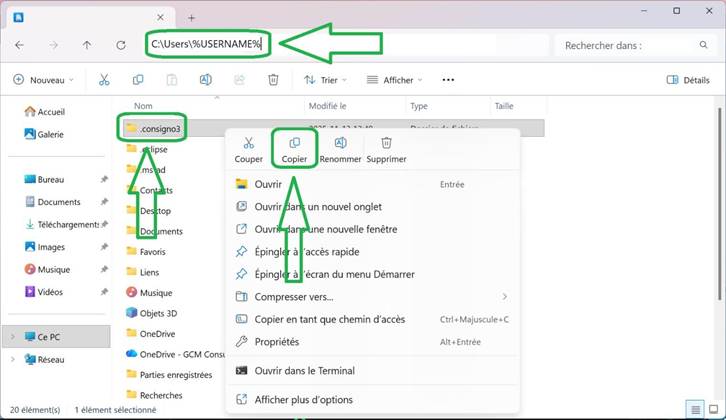Open the three-dot more options menu
The height and width of the screenshot is (420, 726).
tap(448, 80)
